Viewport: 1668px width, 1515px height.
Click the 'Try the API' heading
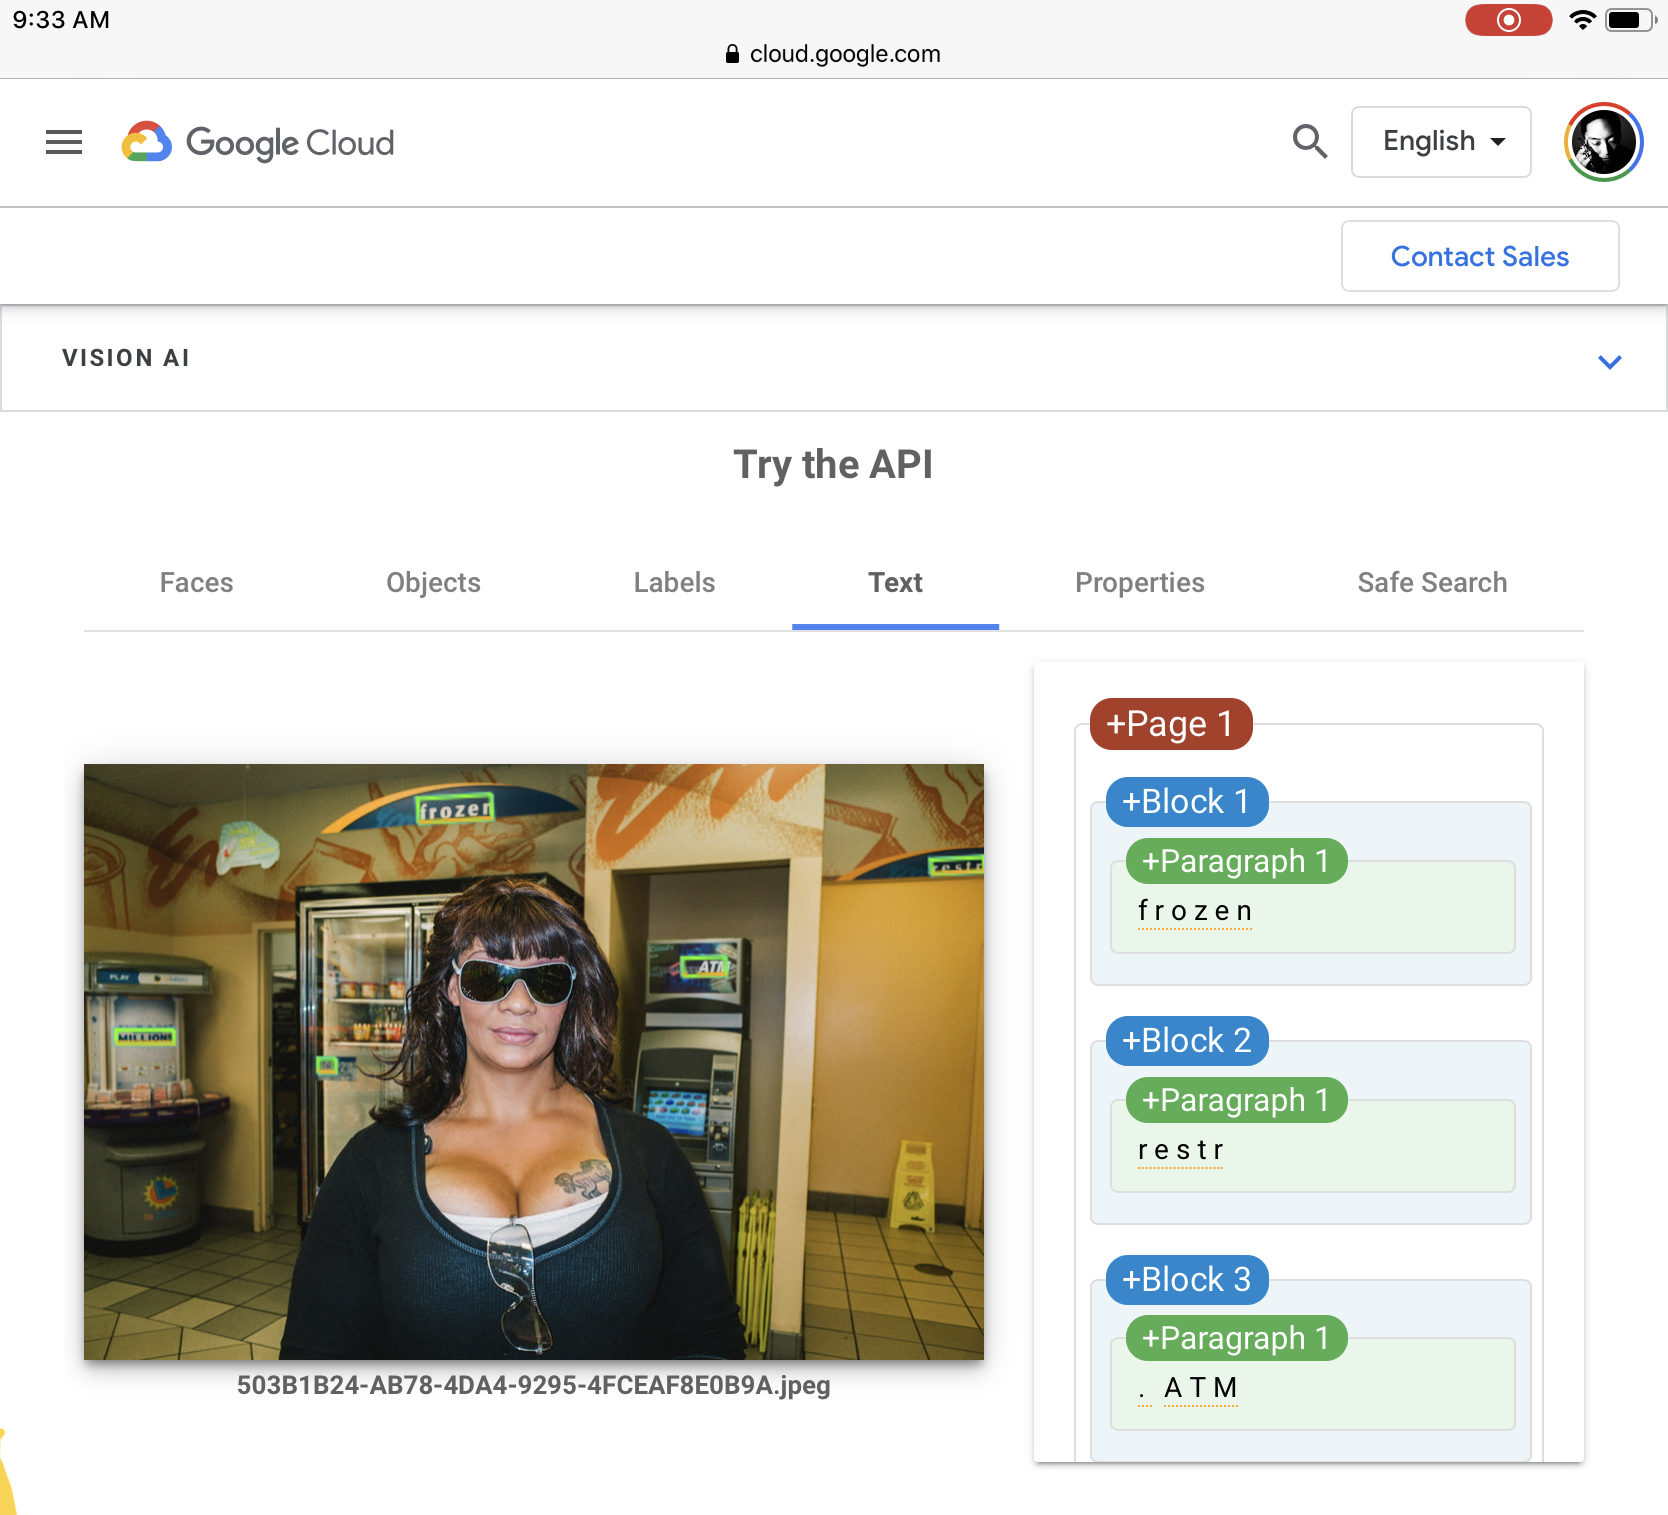click(833, 465)
